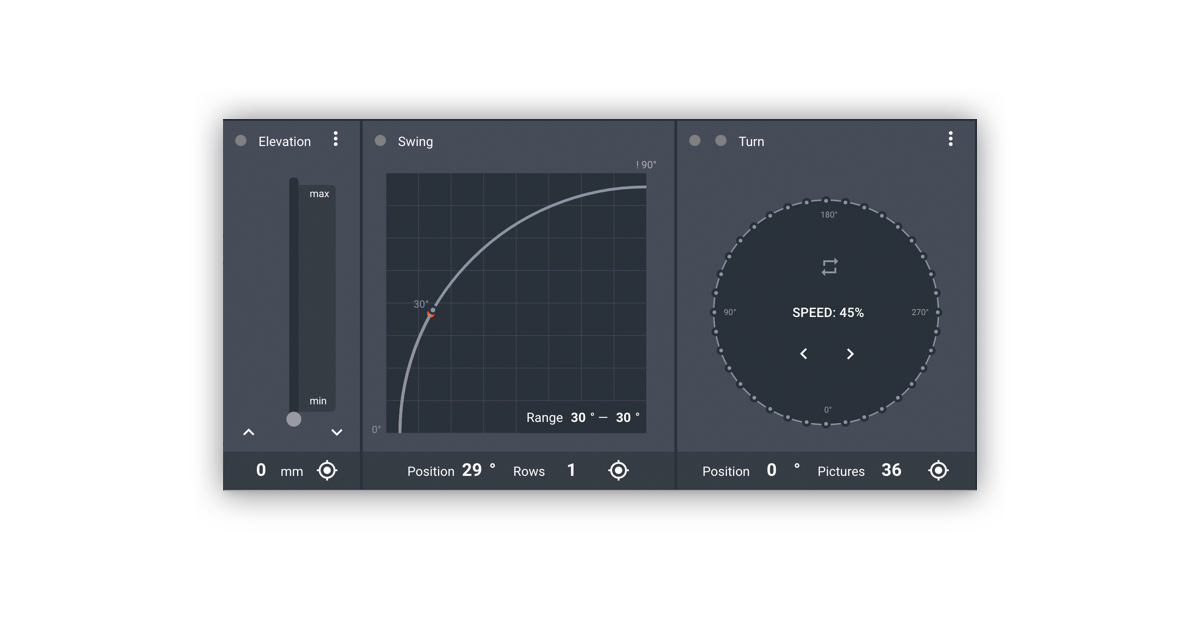
Task: Click the calibrate target icon in Turn panel
Action: pyautogui.click(x=938, y=470)
